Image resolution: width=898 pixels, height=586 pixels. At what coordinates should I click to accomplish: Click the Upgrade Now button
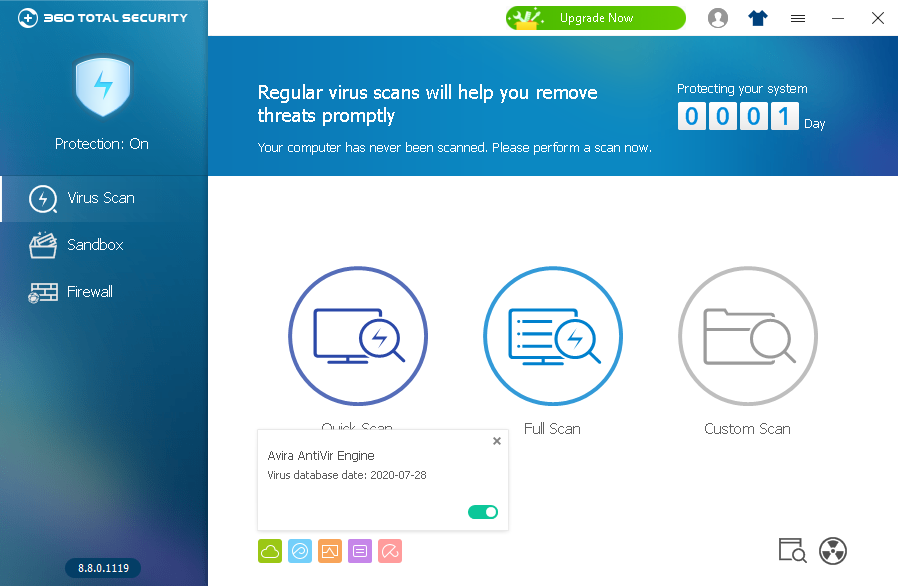[x=596, y=18]
